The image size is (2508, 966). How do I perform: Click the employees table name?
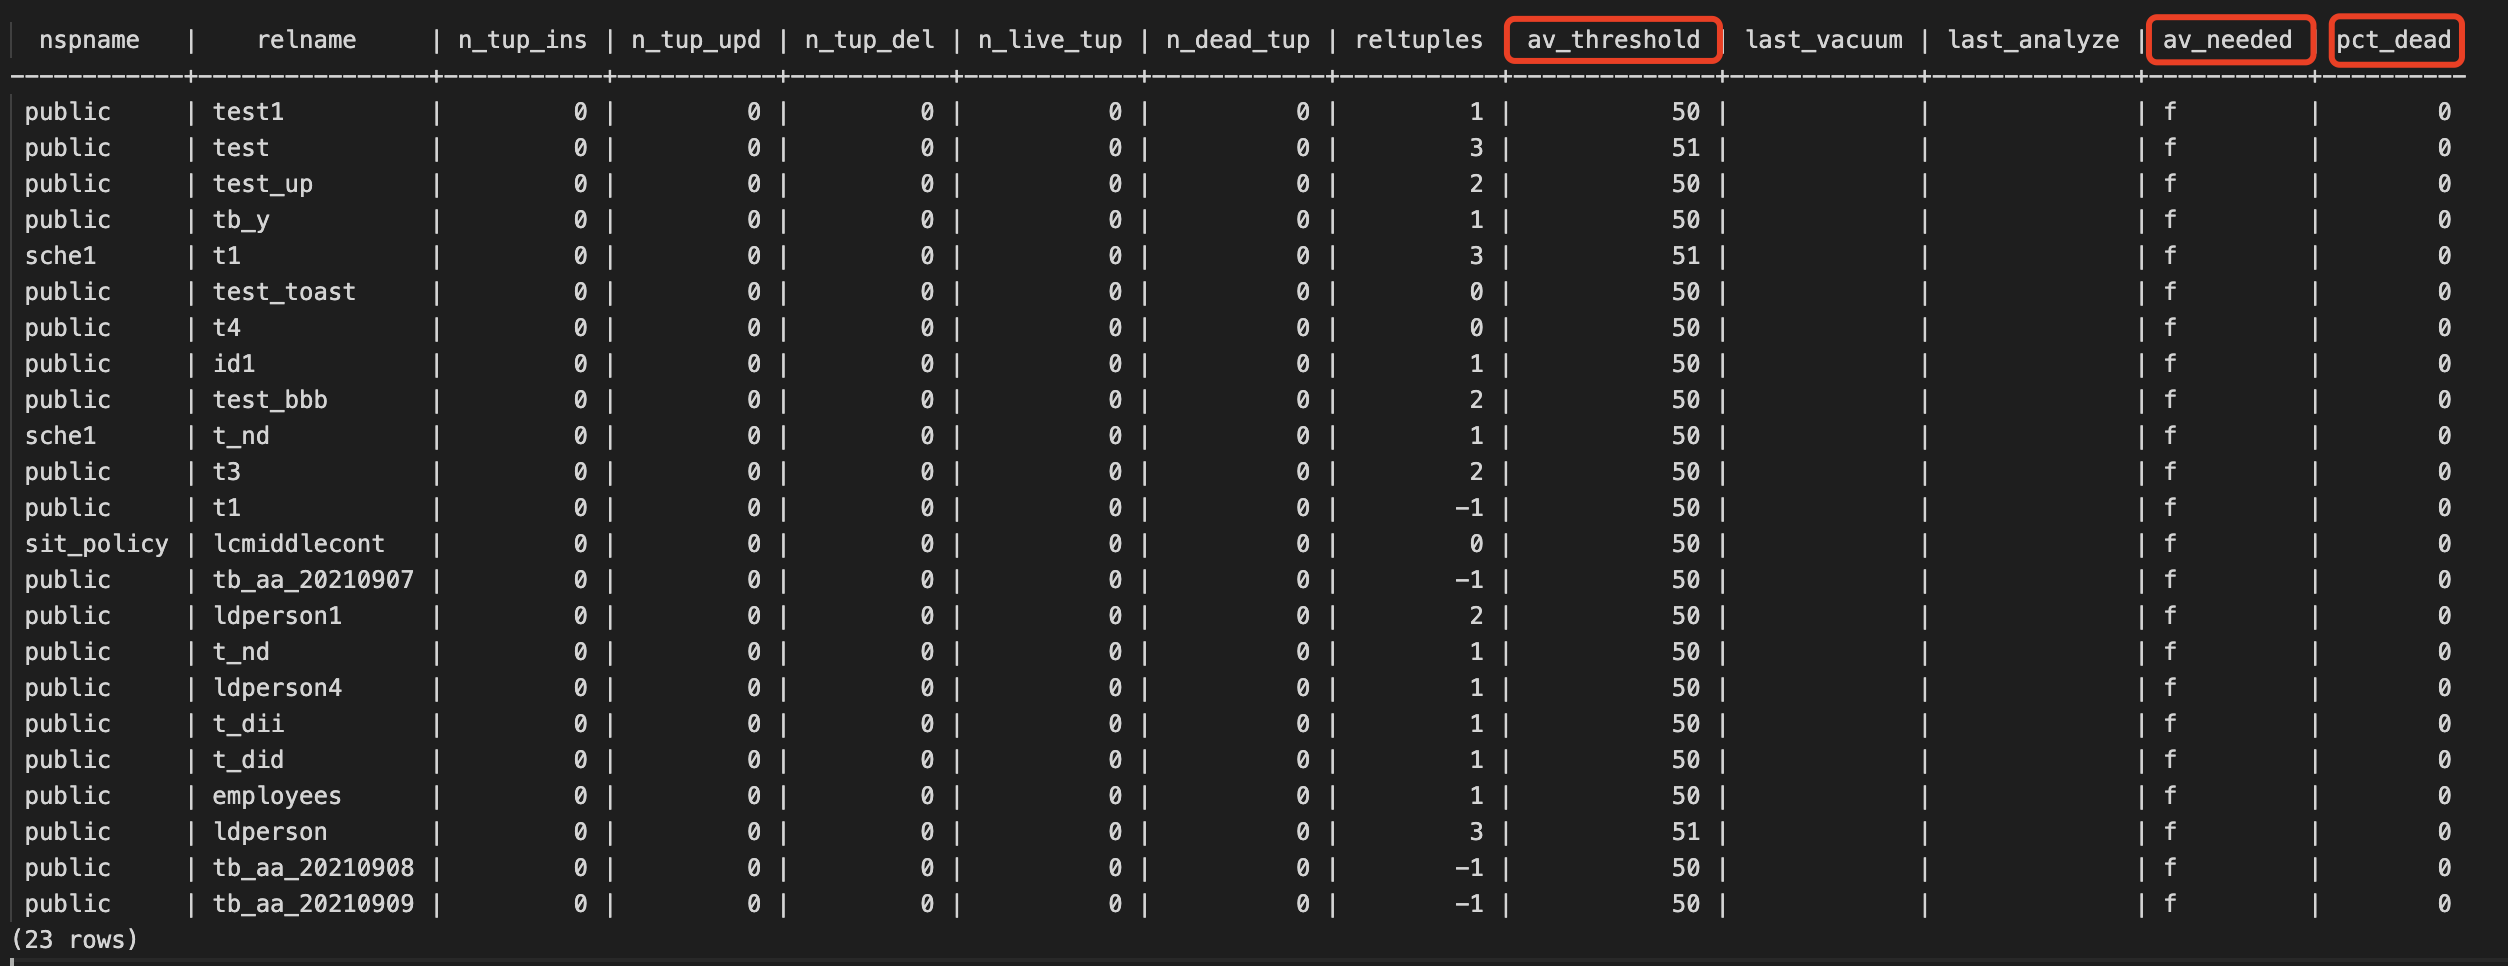tap(277, 795)
